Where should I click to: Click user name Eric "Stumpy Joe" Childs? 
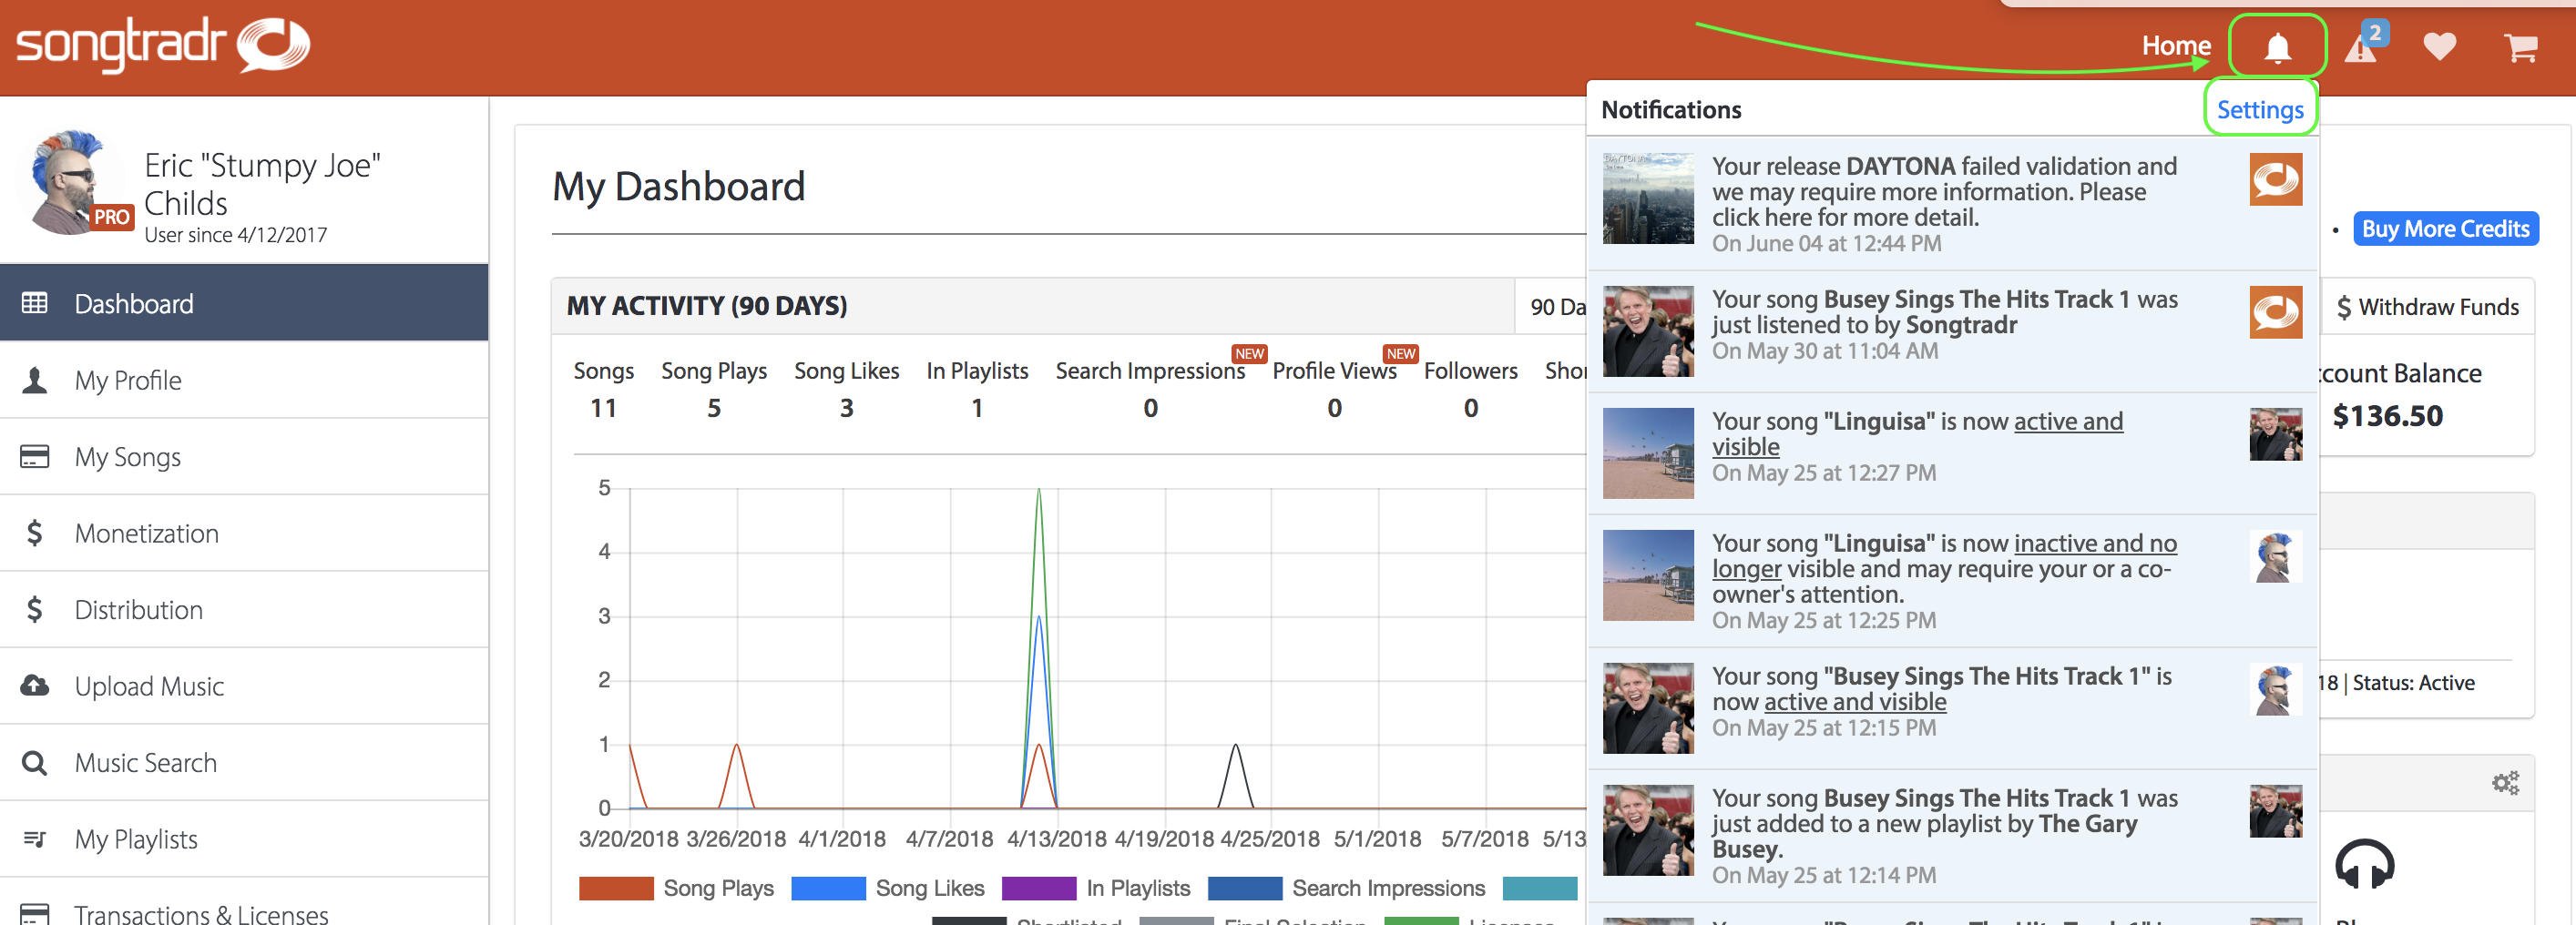263,184
